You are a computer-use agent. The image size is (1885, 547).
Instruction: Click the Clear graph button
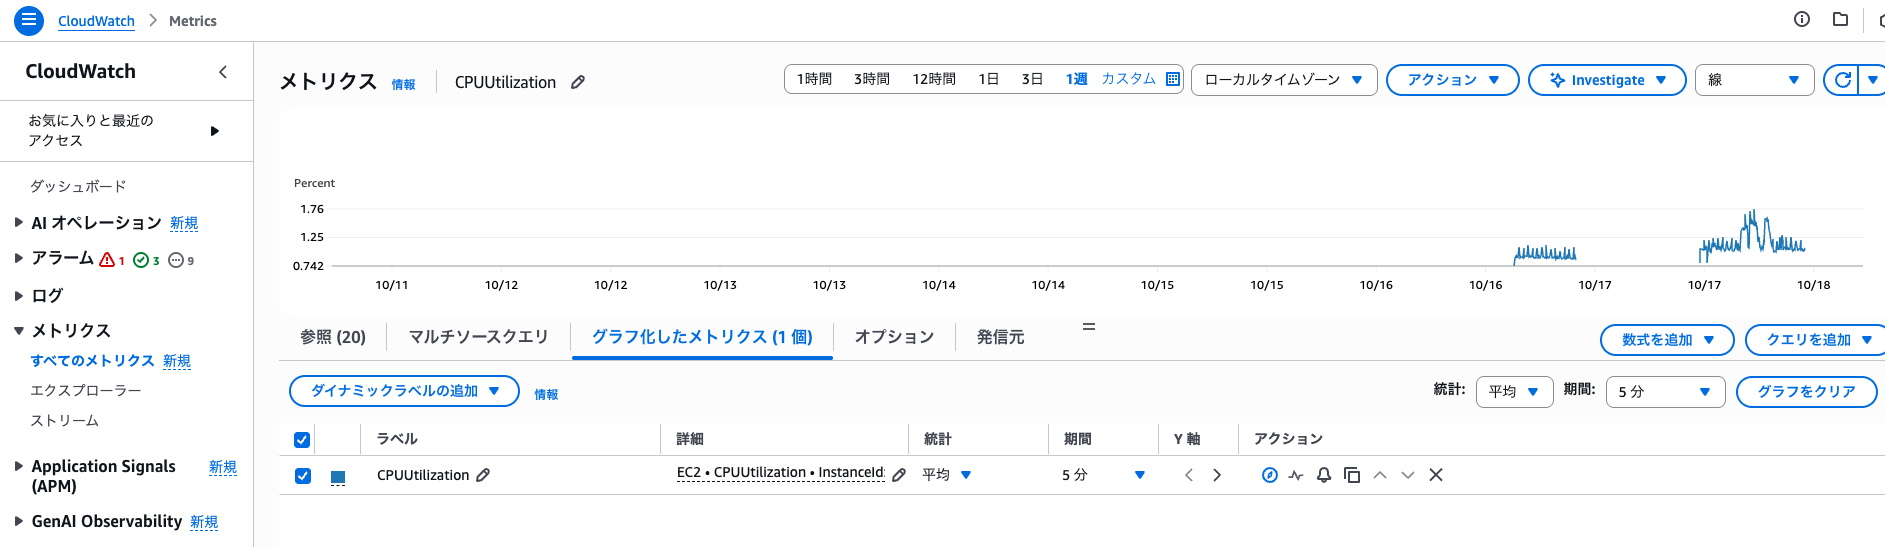[1805, 392]
